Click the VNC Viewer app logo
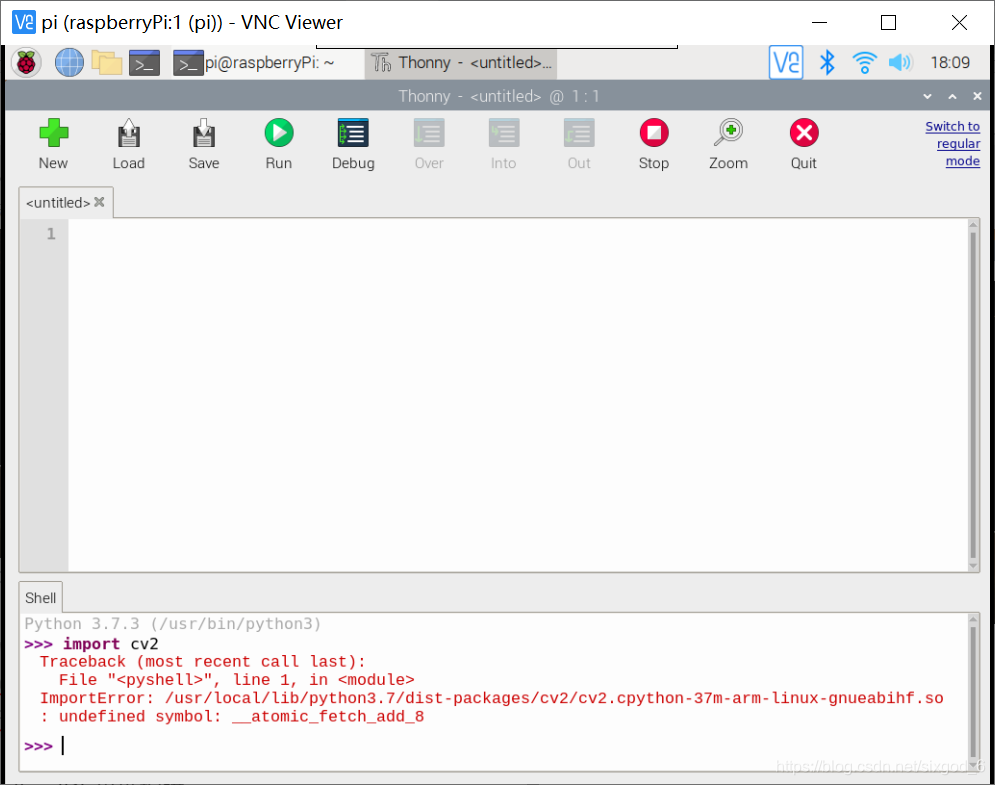The width and height of the screenshot is (995, 785). 23,22
